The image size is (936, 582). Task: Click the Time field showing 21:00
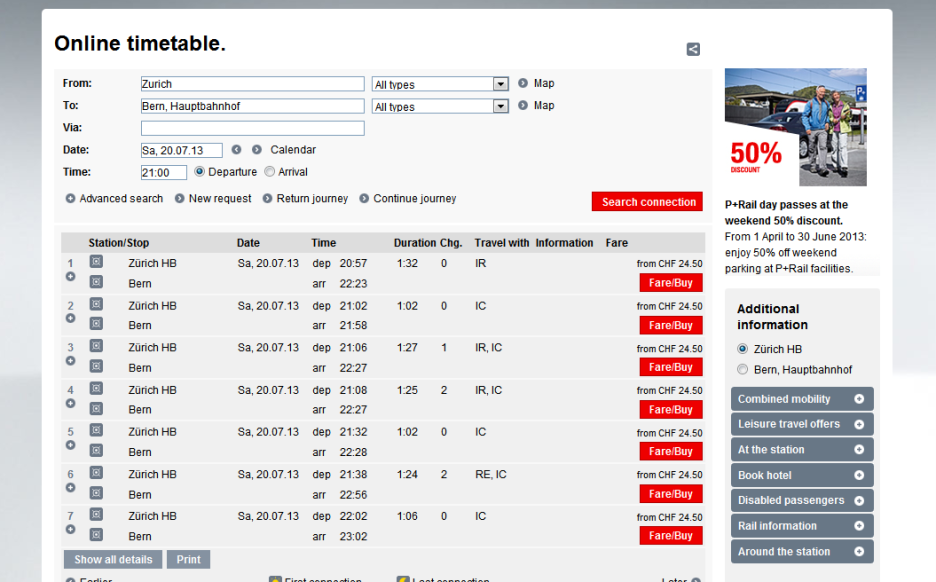pos(164,173)
